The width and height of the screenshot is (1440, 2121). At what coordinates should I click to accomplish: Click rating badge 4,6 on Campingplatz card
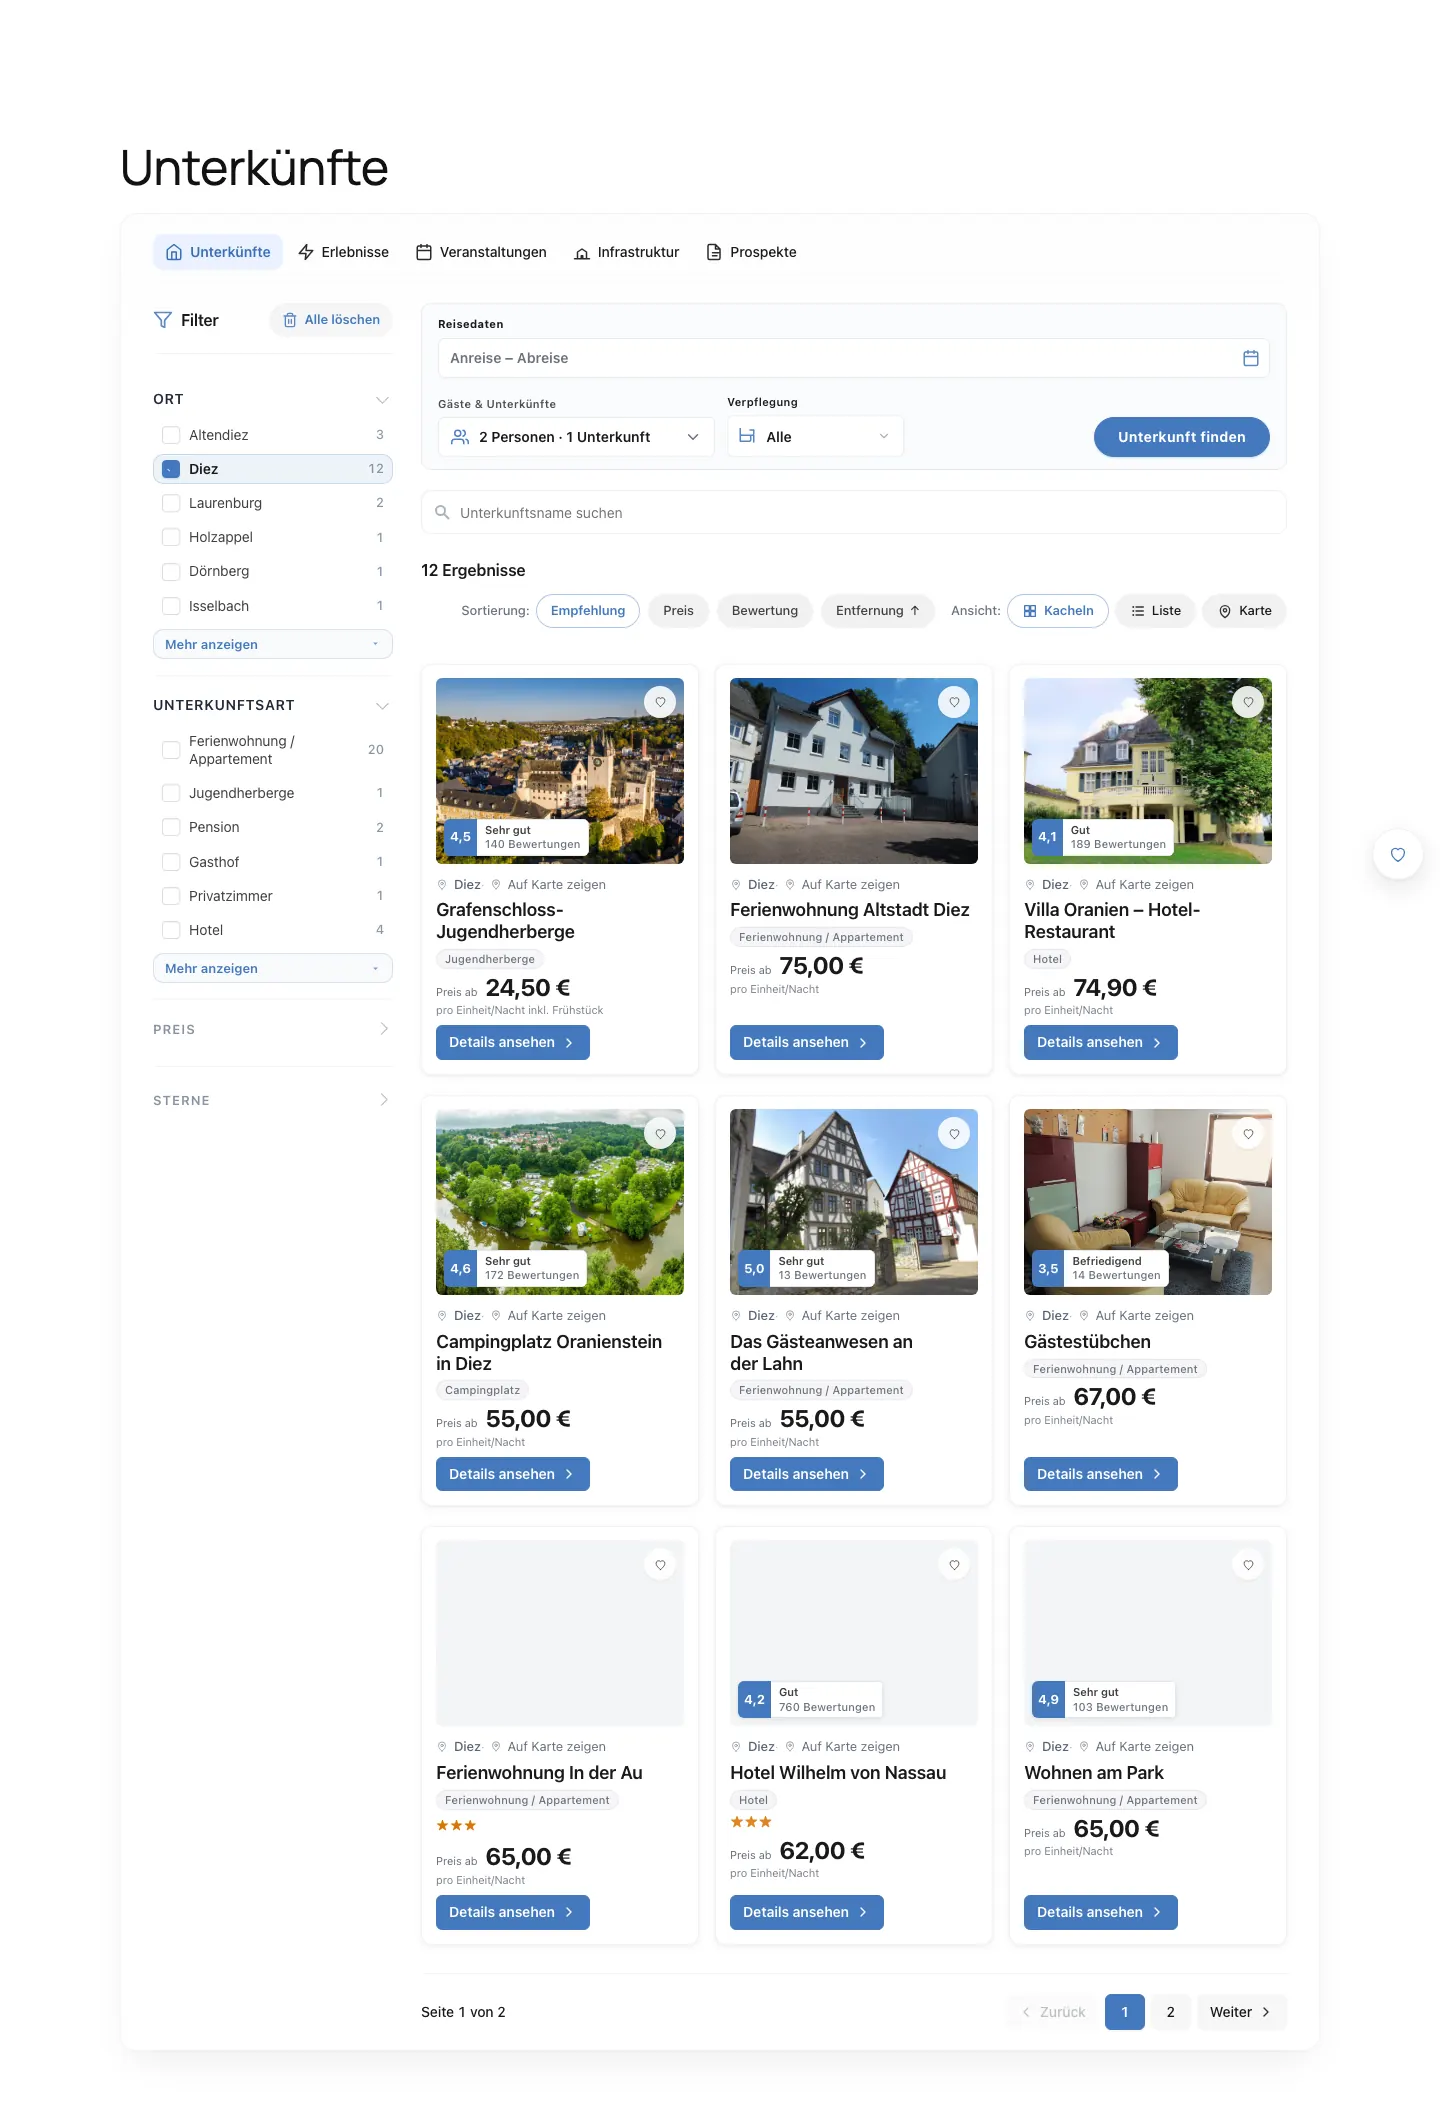pos(460,1268)
